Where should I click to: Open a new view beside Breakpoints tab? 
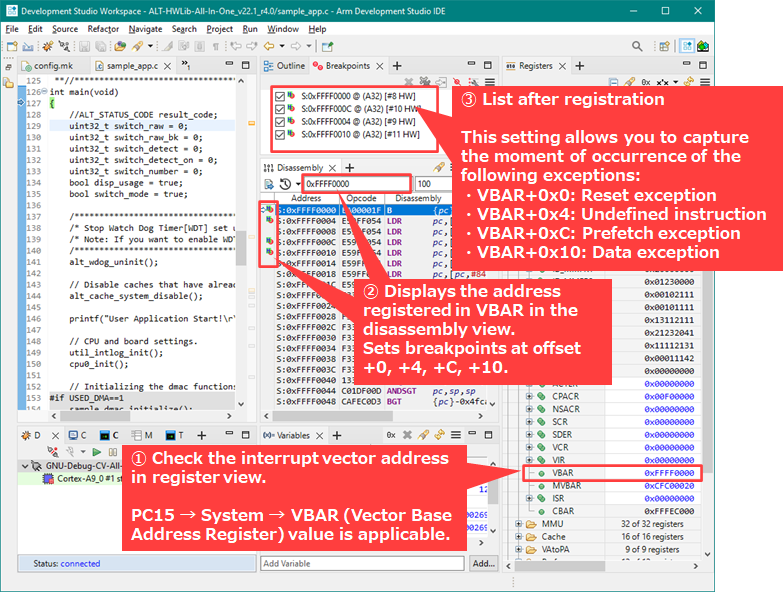[x=397, y=66]
